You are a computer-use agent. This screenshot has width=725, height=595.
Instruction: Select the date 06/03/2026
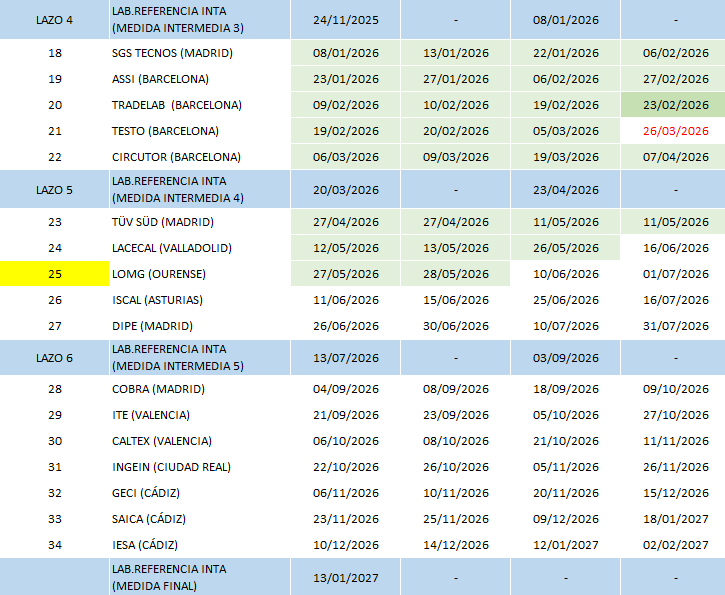[x=345, y=157]
